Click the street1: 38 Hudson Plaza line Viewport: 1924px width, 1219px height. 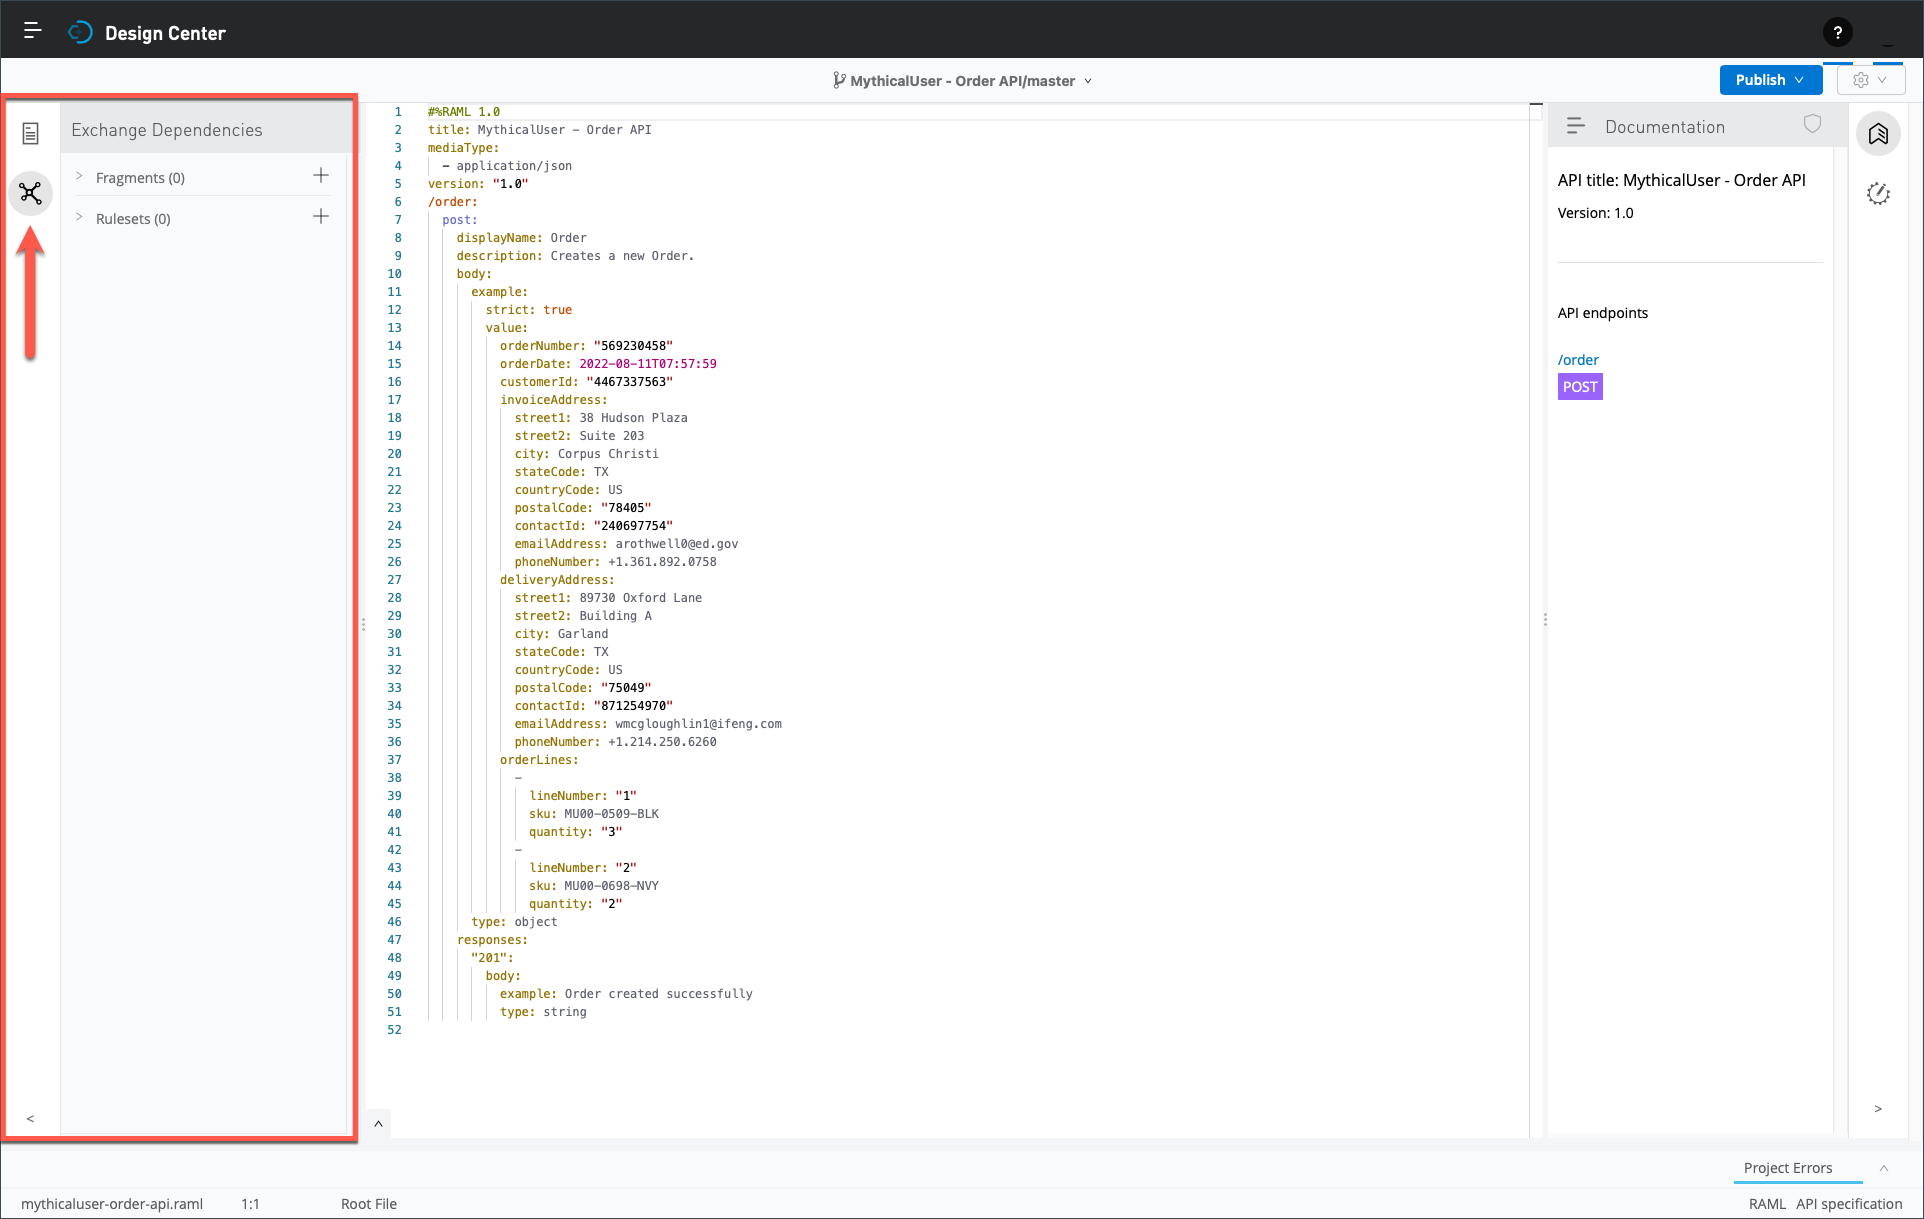tap(601, 418)
